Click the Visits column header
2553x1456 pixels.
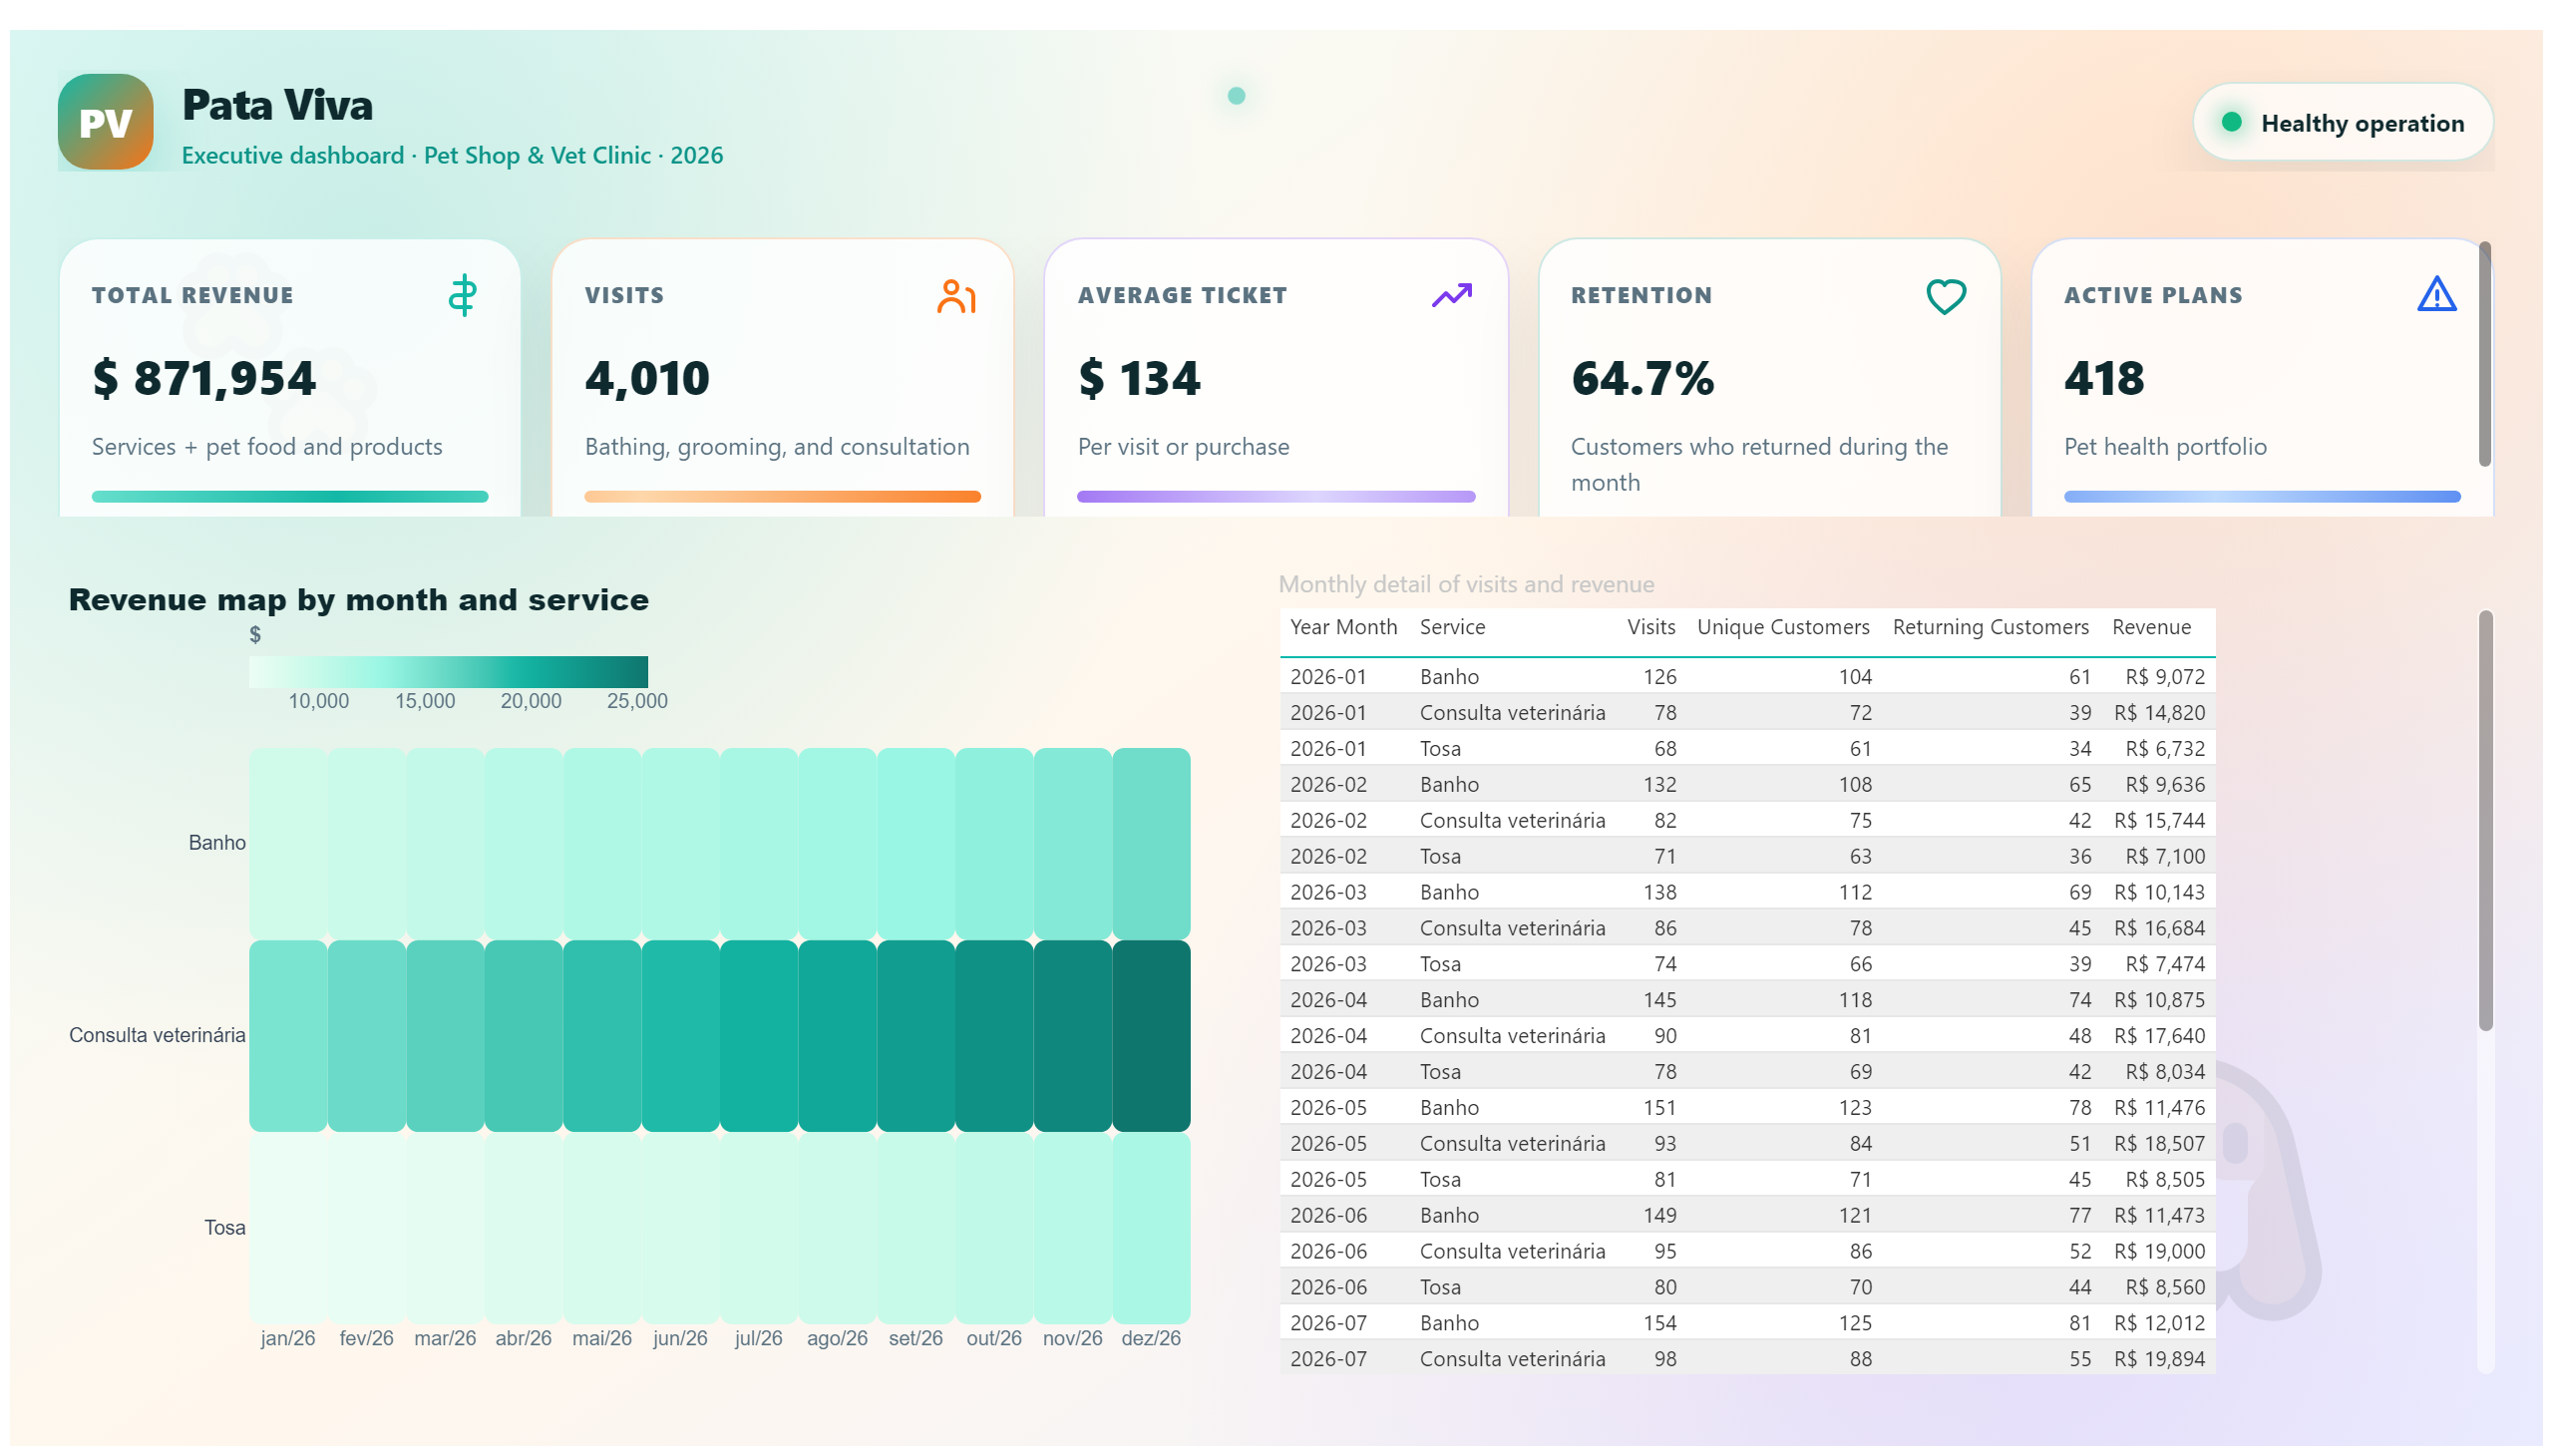[1650, 627]
